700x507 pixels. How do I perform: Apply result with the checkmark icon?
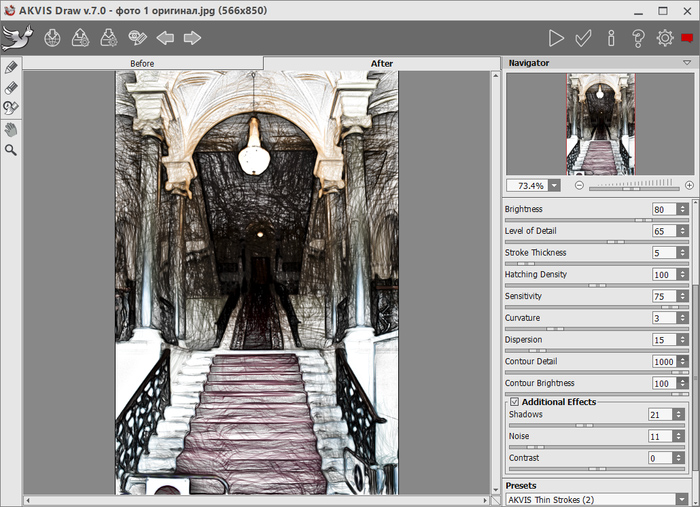[x=583, y=38]
